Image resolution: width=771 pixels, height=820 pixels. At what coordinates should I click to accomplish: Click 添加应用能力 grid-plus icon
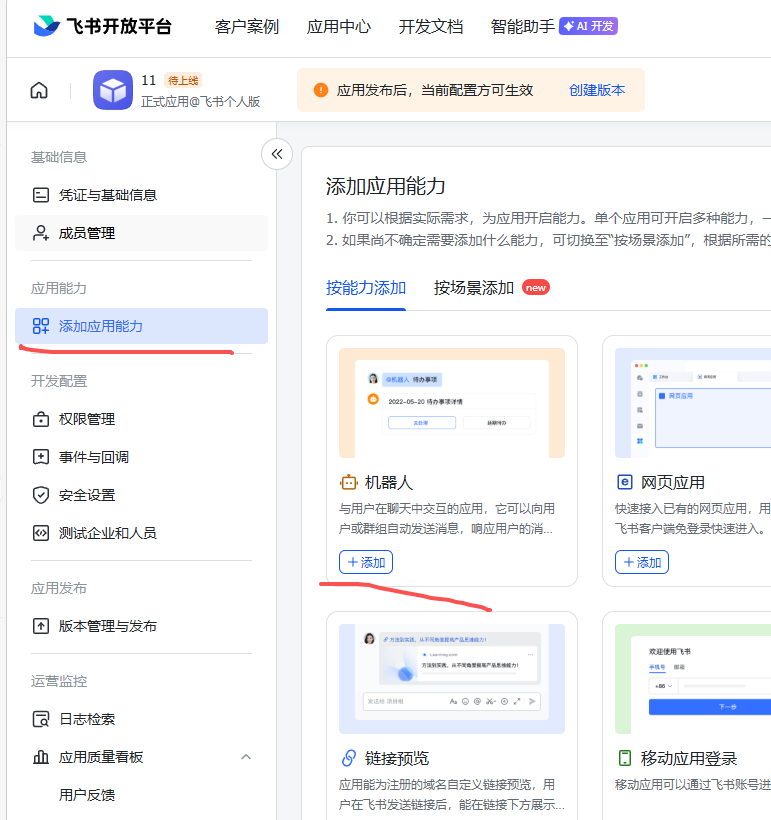(x=41, y=326)
